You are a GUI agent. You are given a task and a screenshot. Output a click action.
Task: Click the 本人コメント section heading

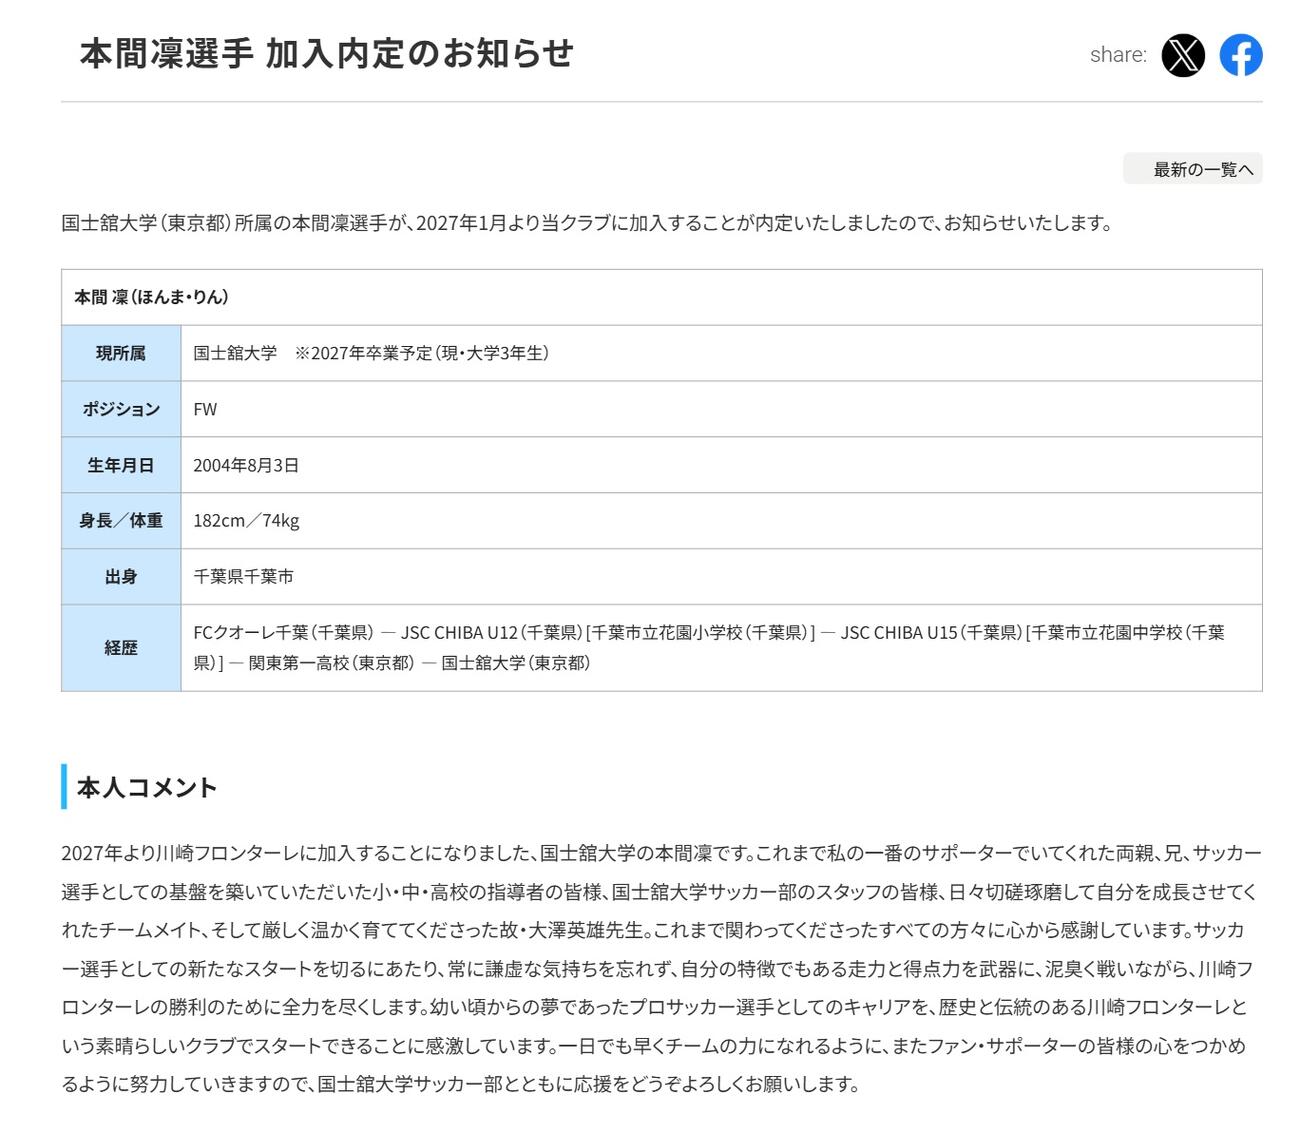click(146, 787)
